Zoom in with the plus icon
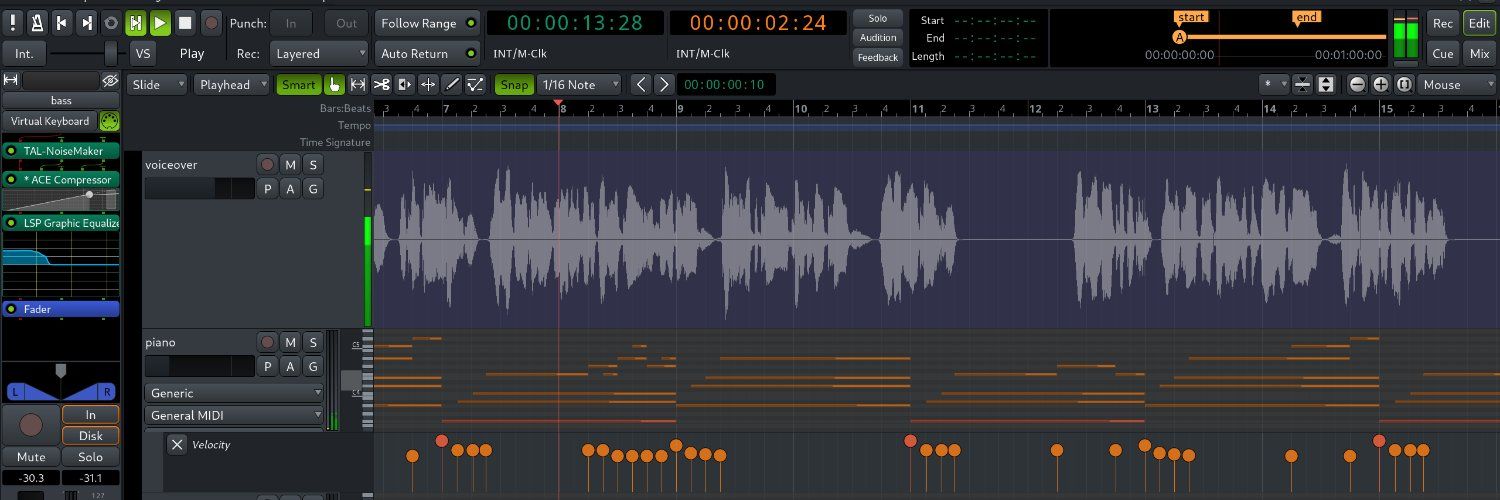 click(1380, 85)
